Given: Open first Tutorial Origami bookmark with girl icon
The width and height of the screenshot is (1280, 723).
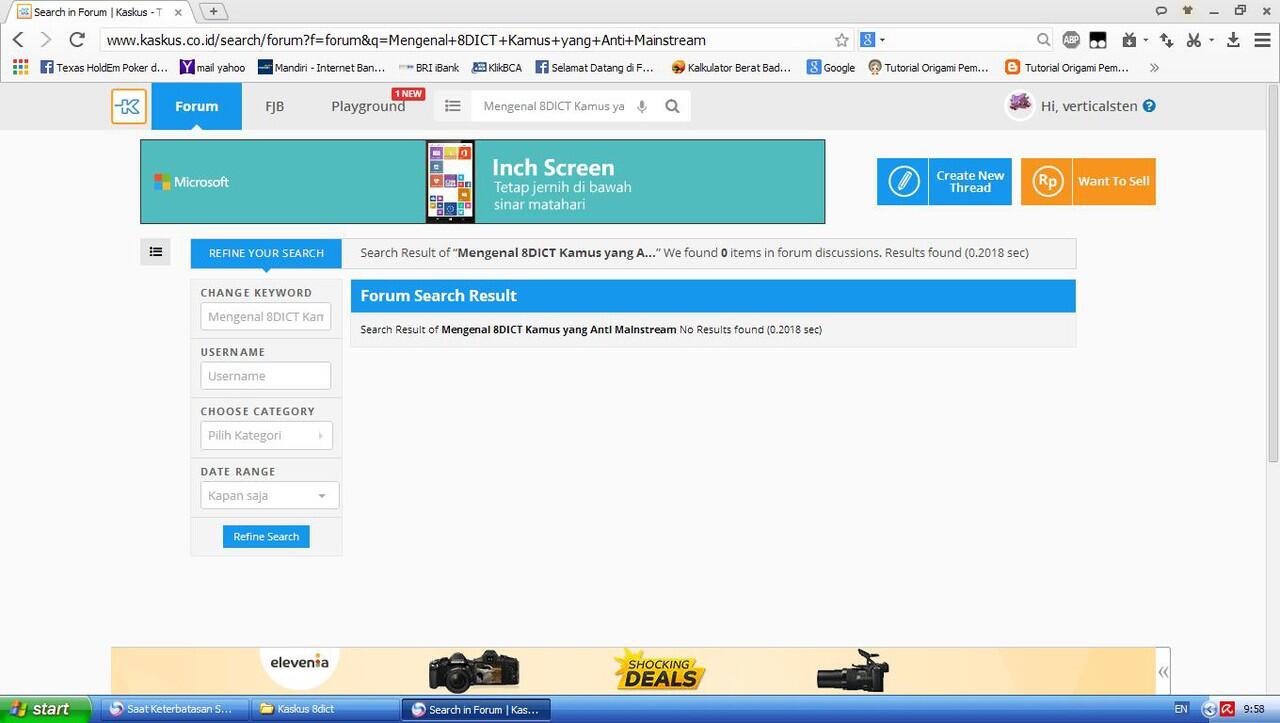Looking at the screenshot, I should tap(928, 67).
